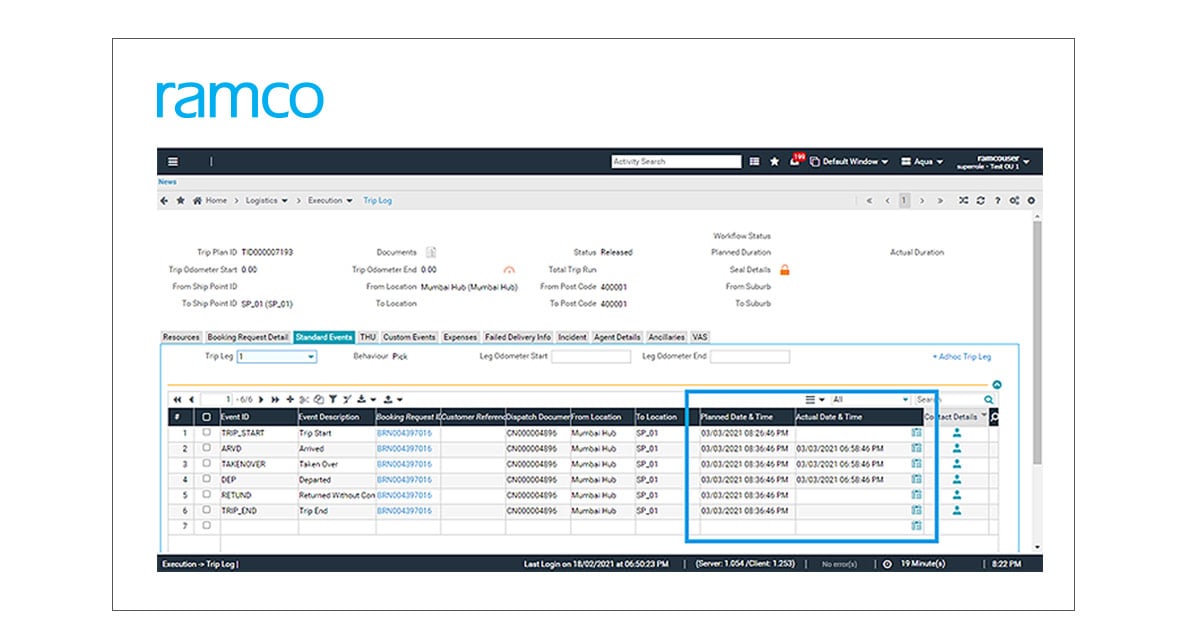Jump to first grid page
The image size is (1200, 628).
[x=177, y=399]
